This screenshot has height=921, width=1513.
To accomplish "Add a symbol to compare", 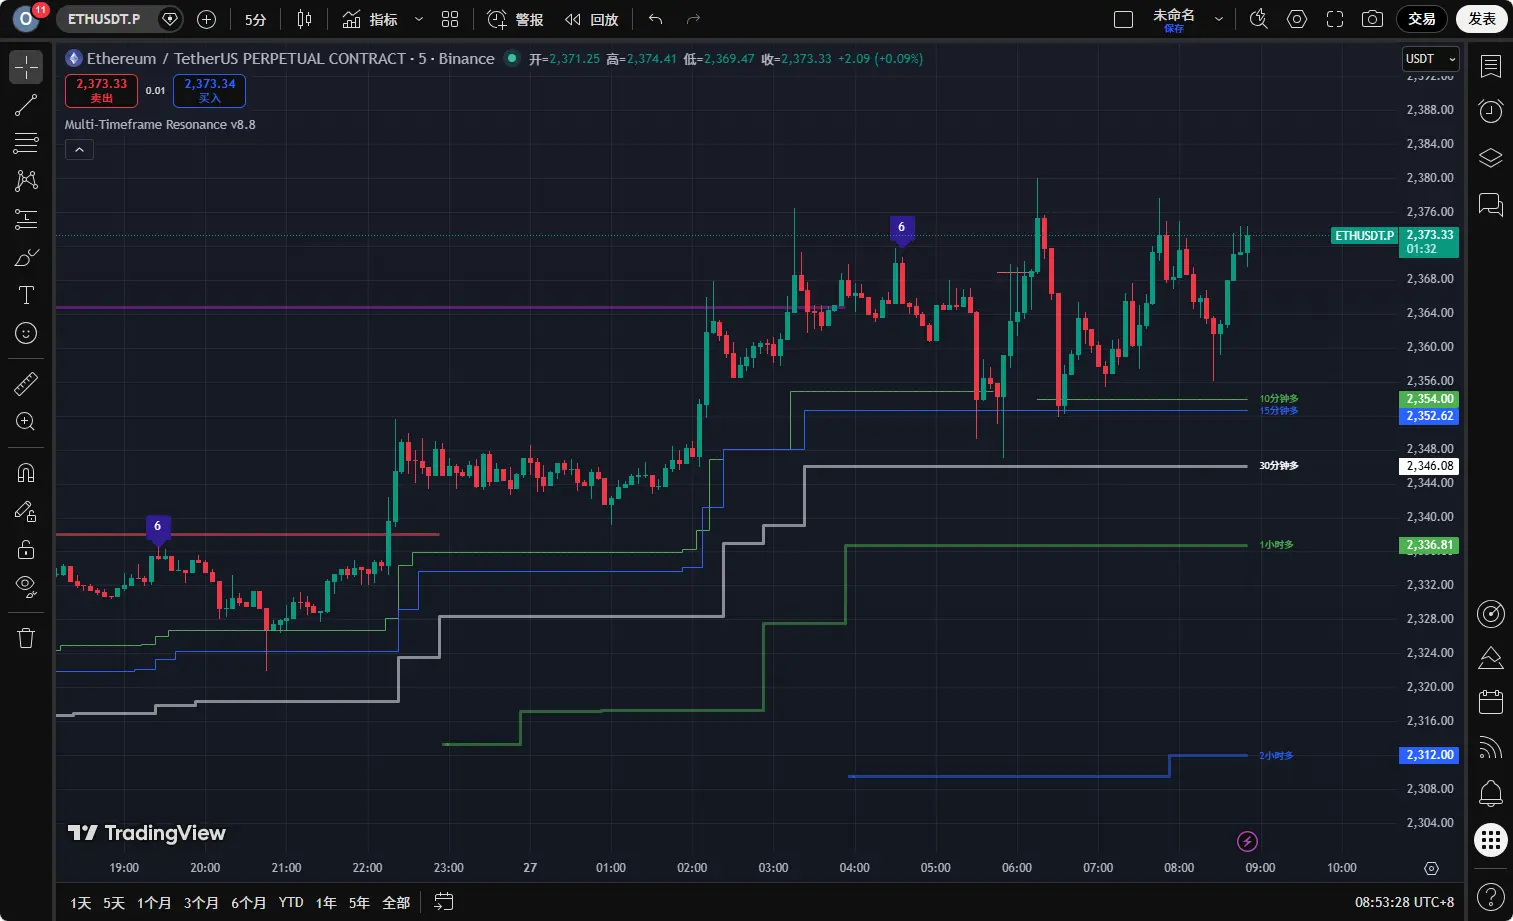I will [207, 19].
